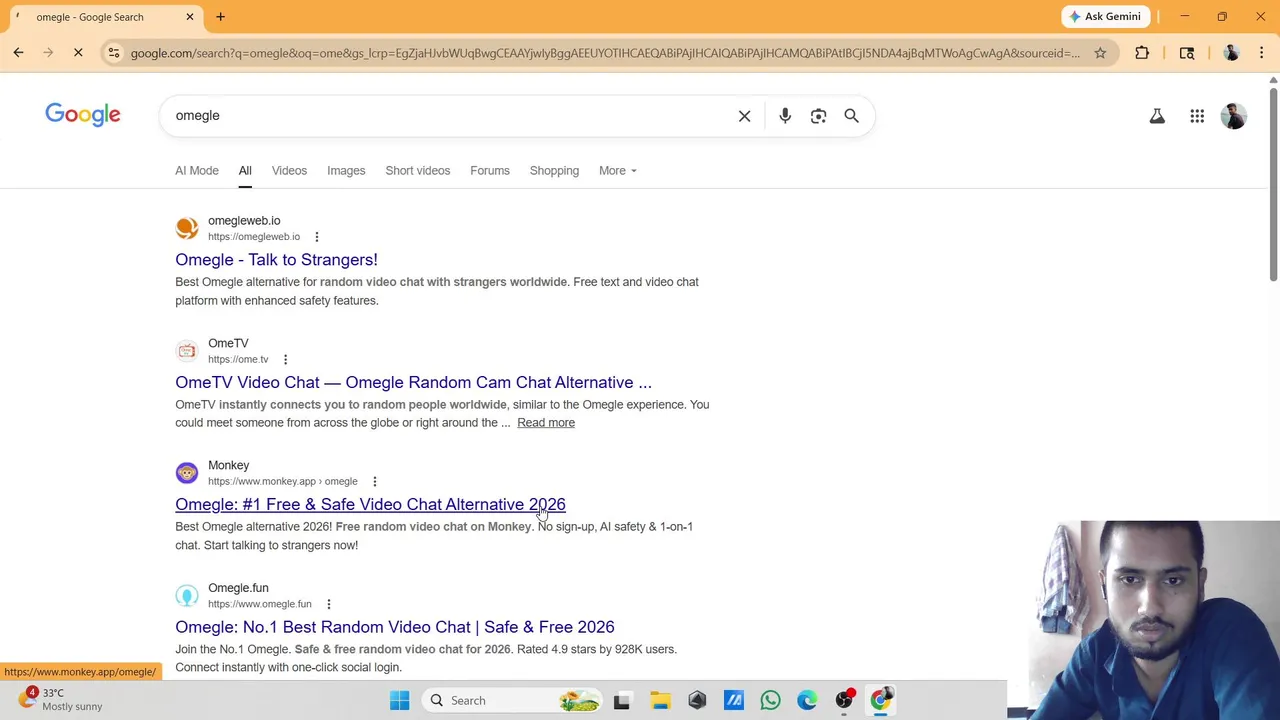
Task: Open the blue slash app on the taskbar
Action: pos(734,700)
